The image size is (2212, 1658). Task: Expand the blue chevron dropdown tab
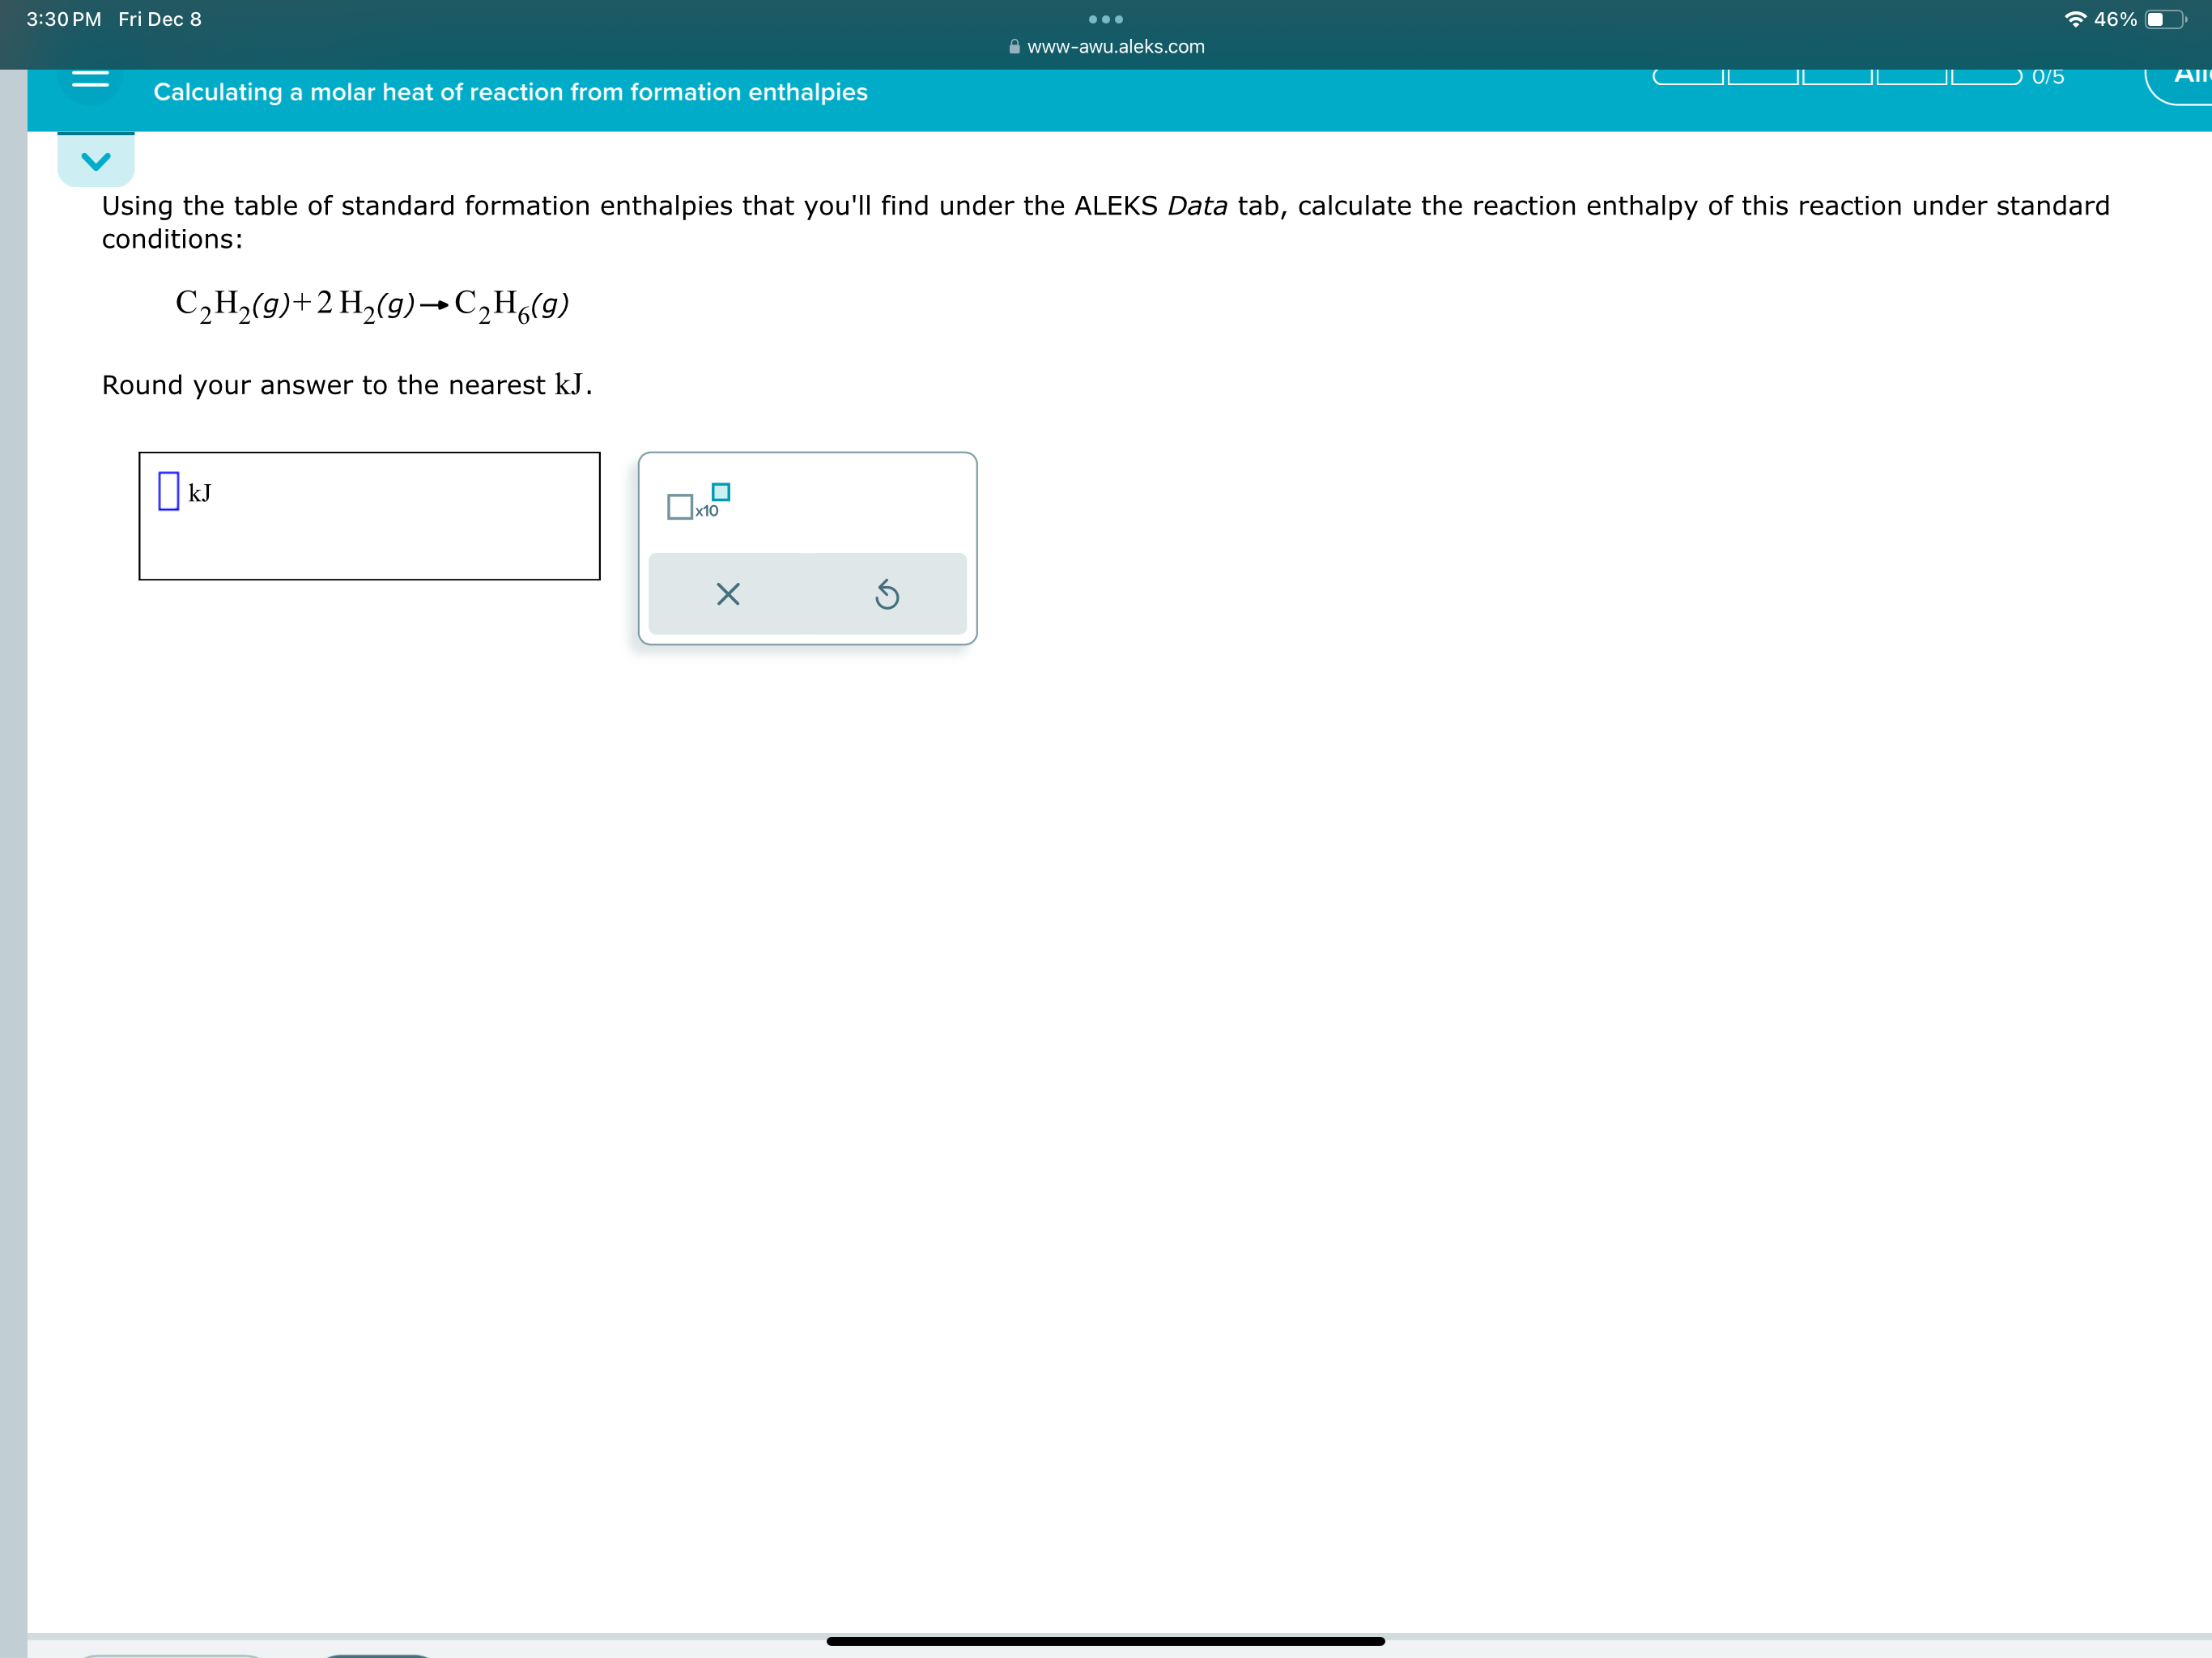coord(96,161)
